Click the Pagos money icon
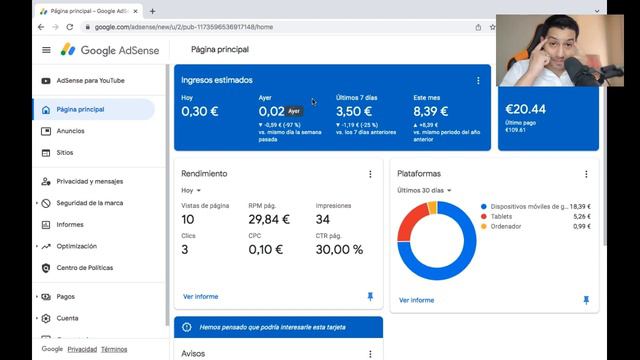 tap(46, 297)
